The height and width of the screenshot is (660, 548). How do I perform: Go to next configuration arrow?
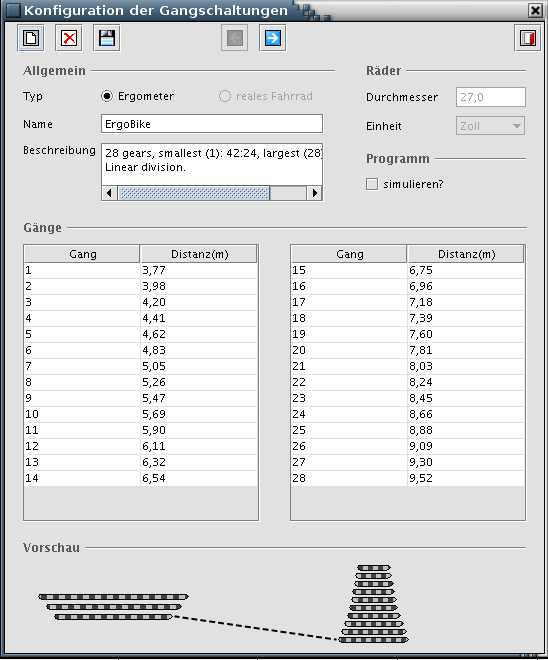coord(273,38)
